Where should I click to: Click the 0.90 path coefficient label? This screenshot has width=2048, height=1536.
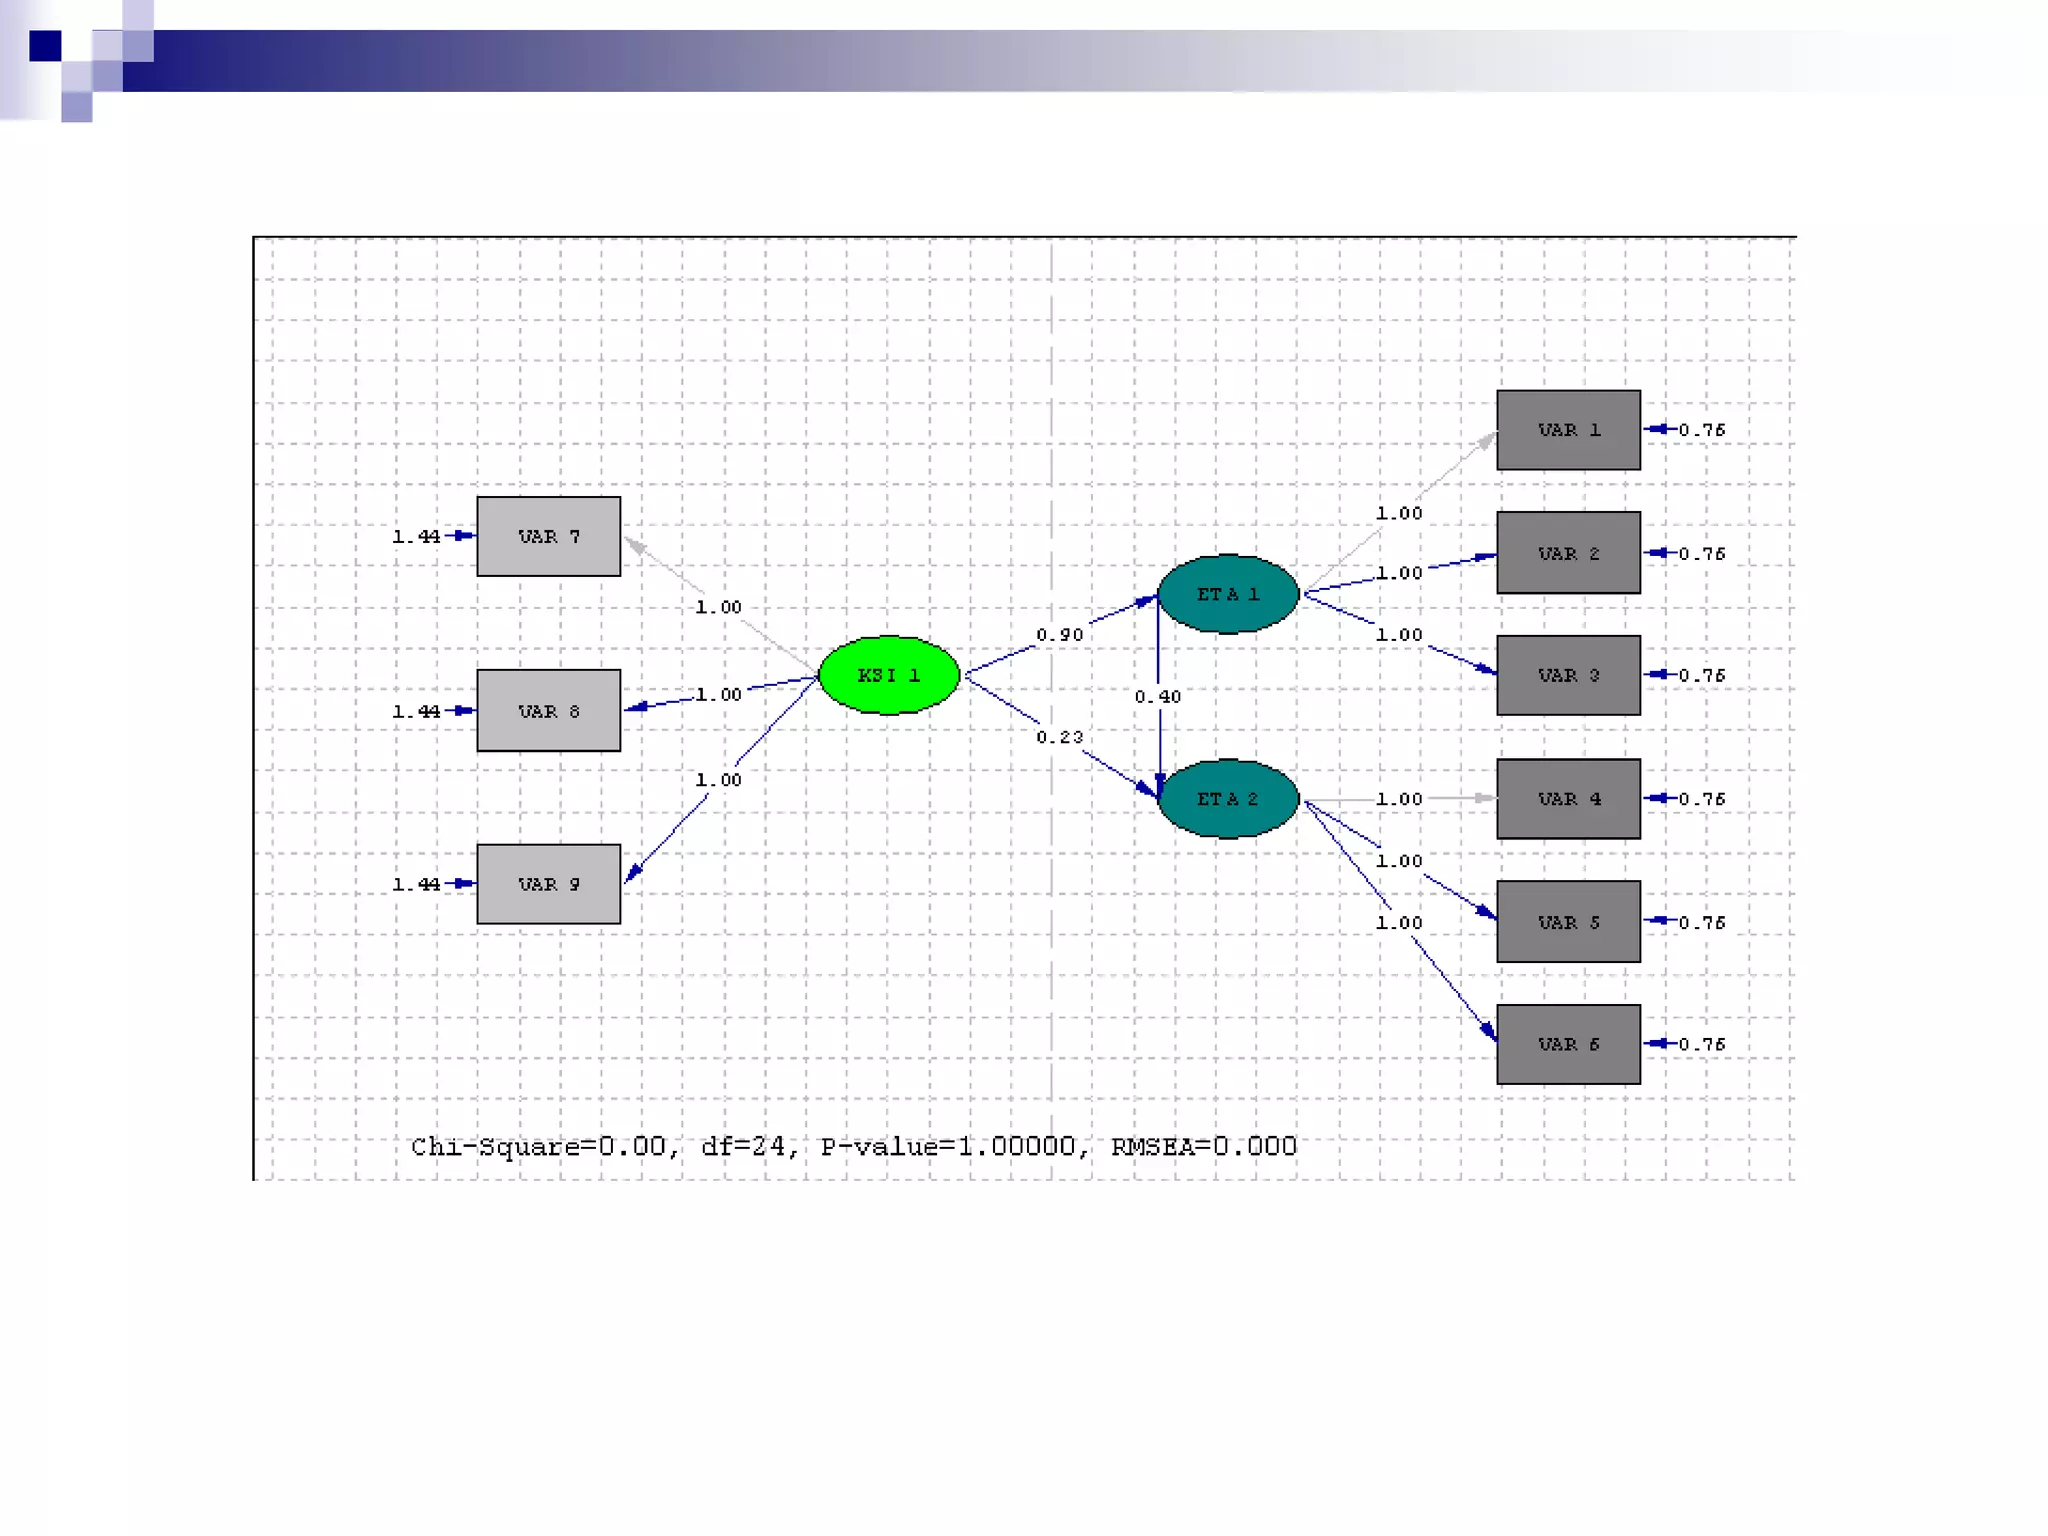click(x=1059, y=635)
